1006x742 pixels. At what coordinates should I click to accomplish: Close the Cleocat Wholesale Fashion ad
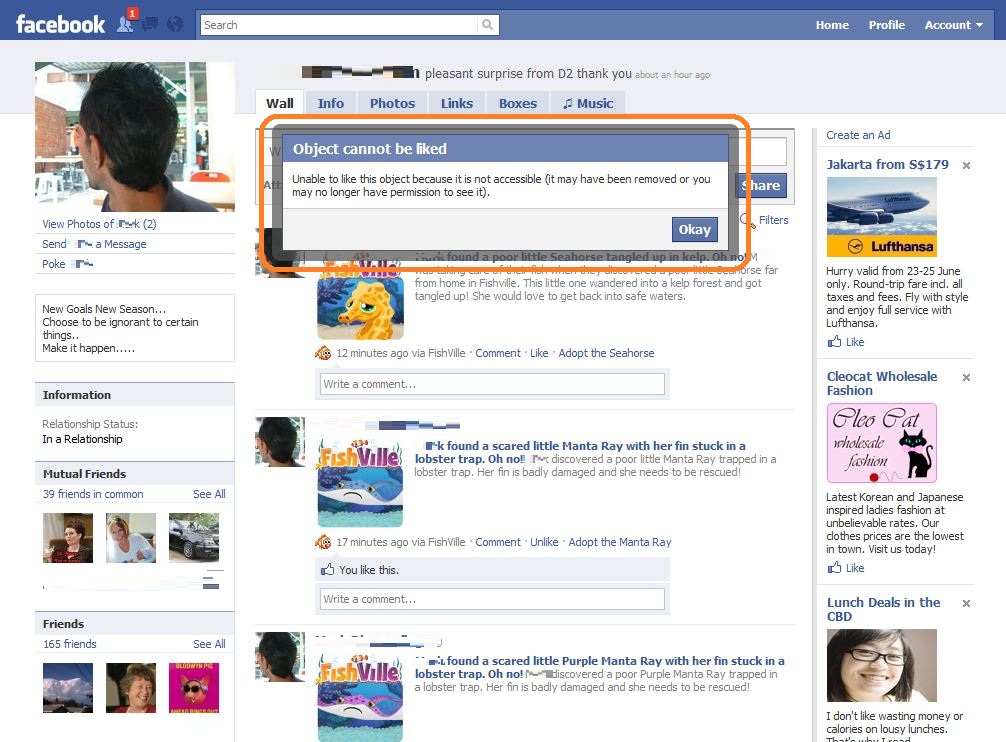[966, 378]
